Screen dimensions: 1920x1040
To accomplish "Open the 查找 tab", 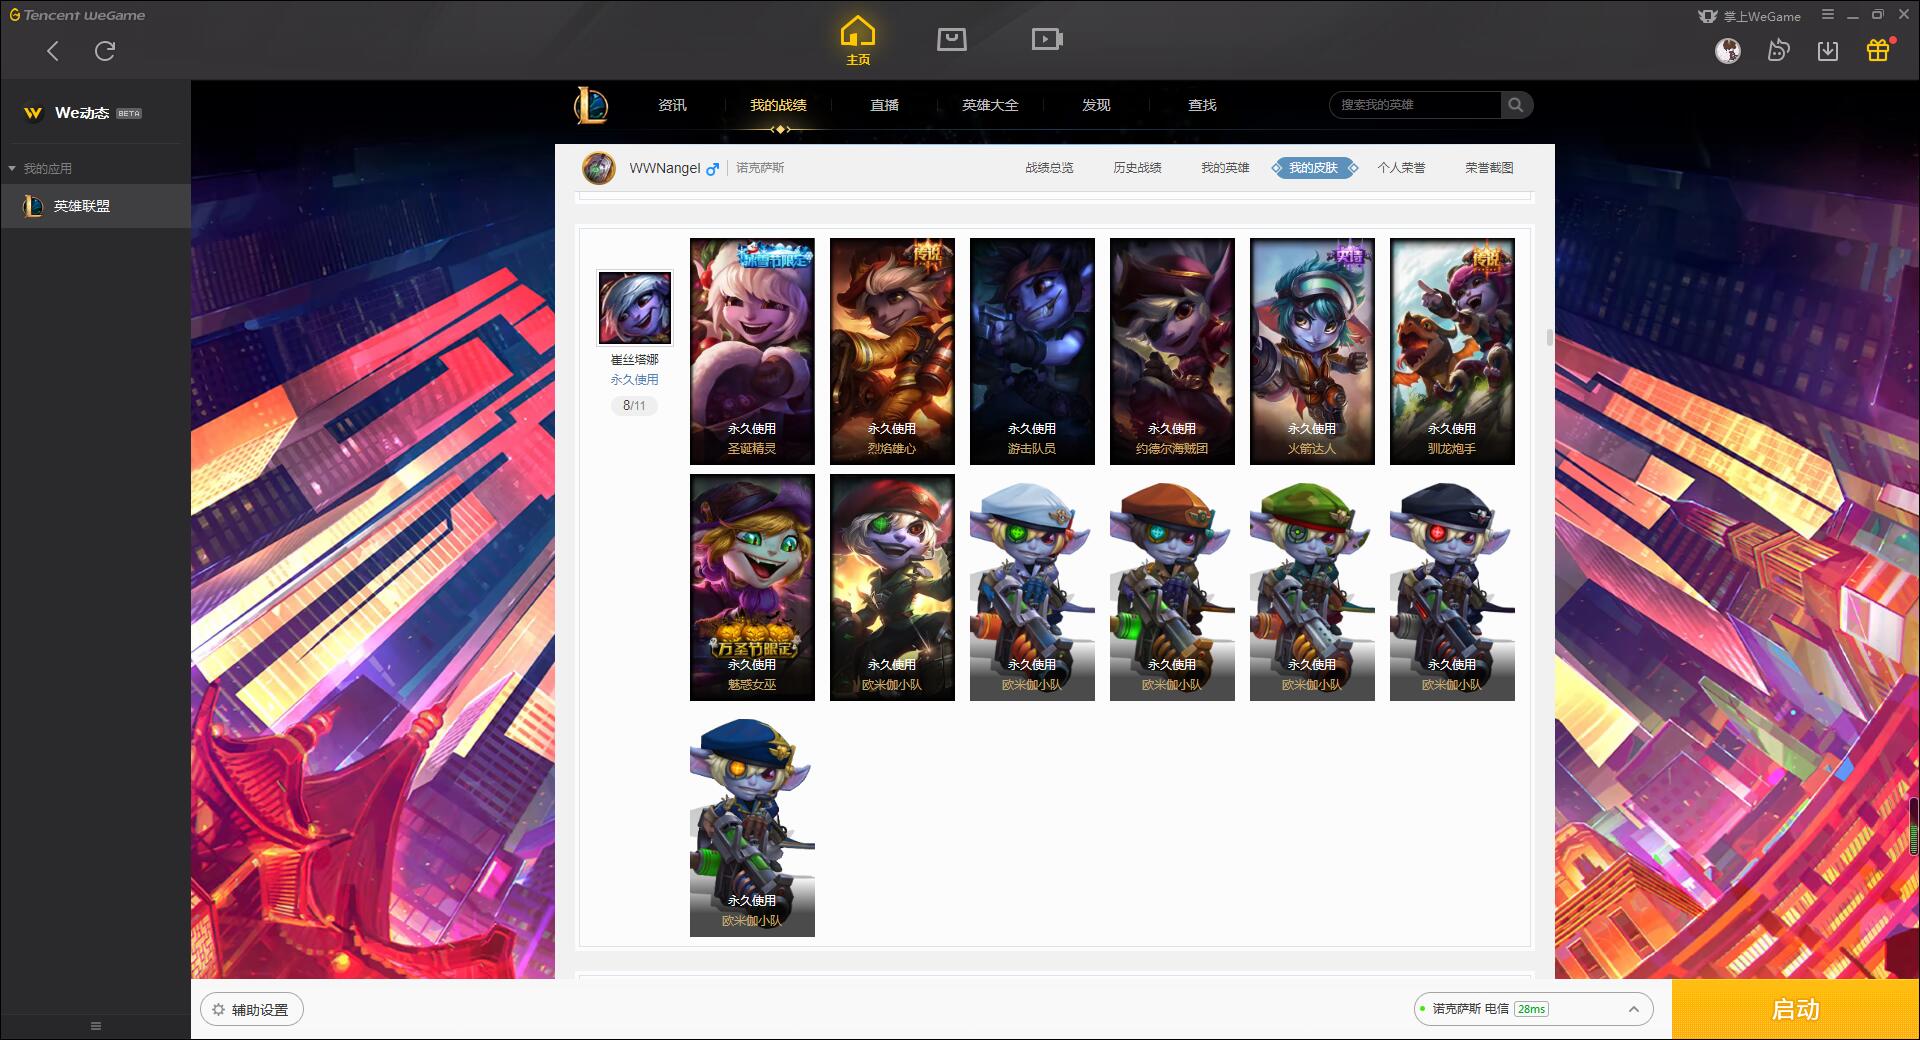I will point(1202,105).
